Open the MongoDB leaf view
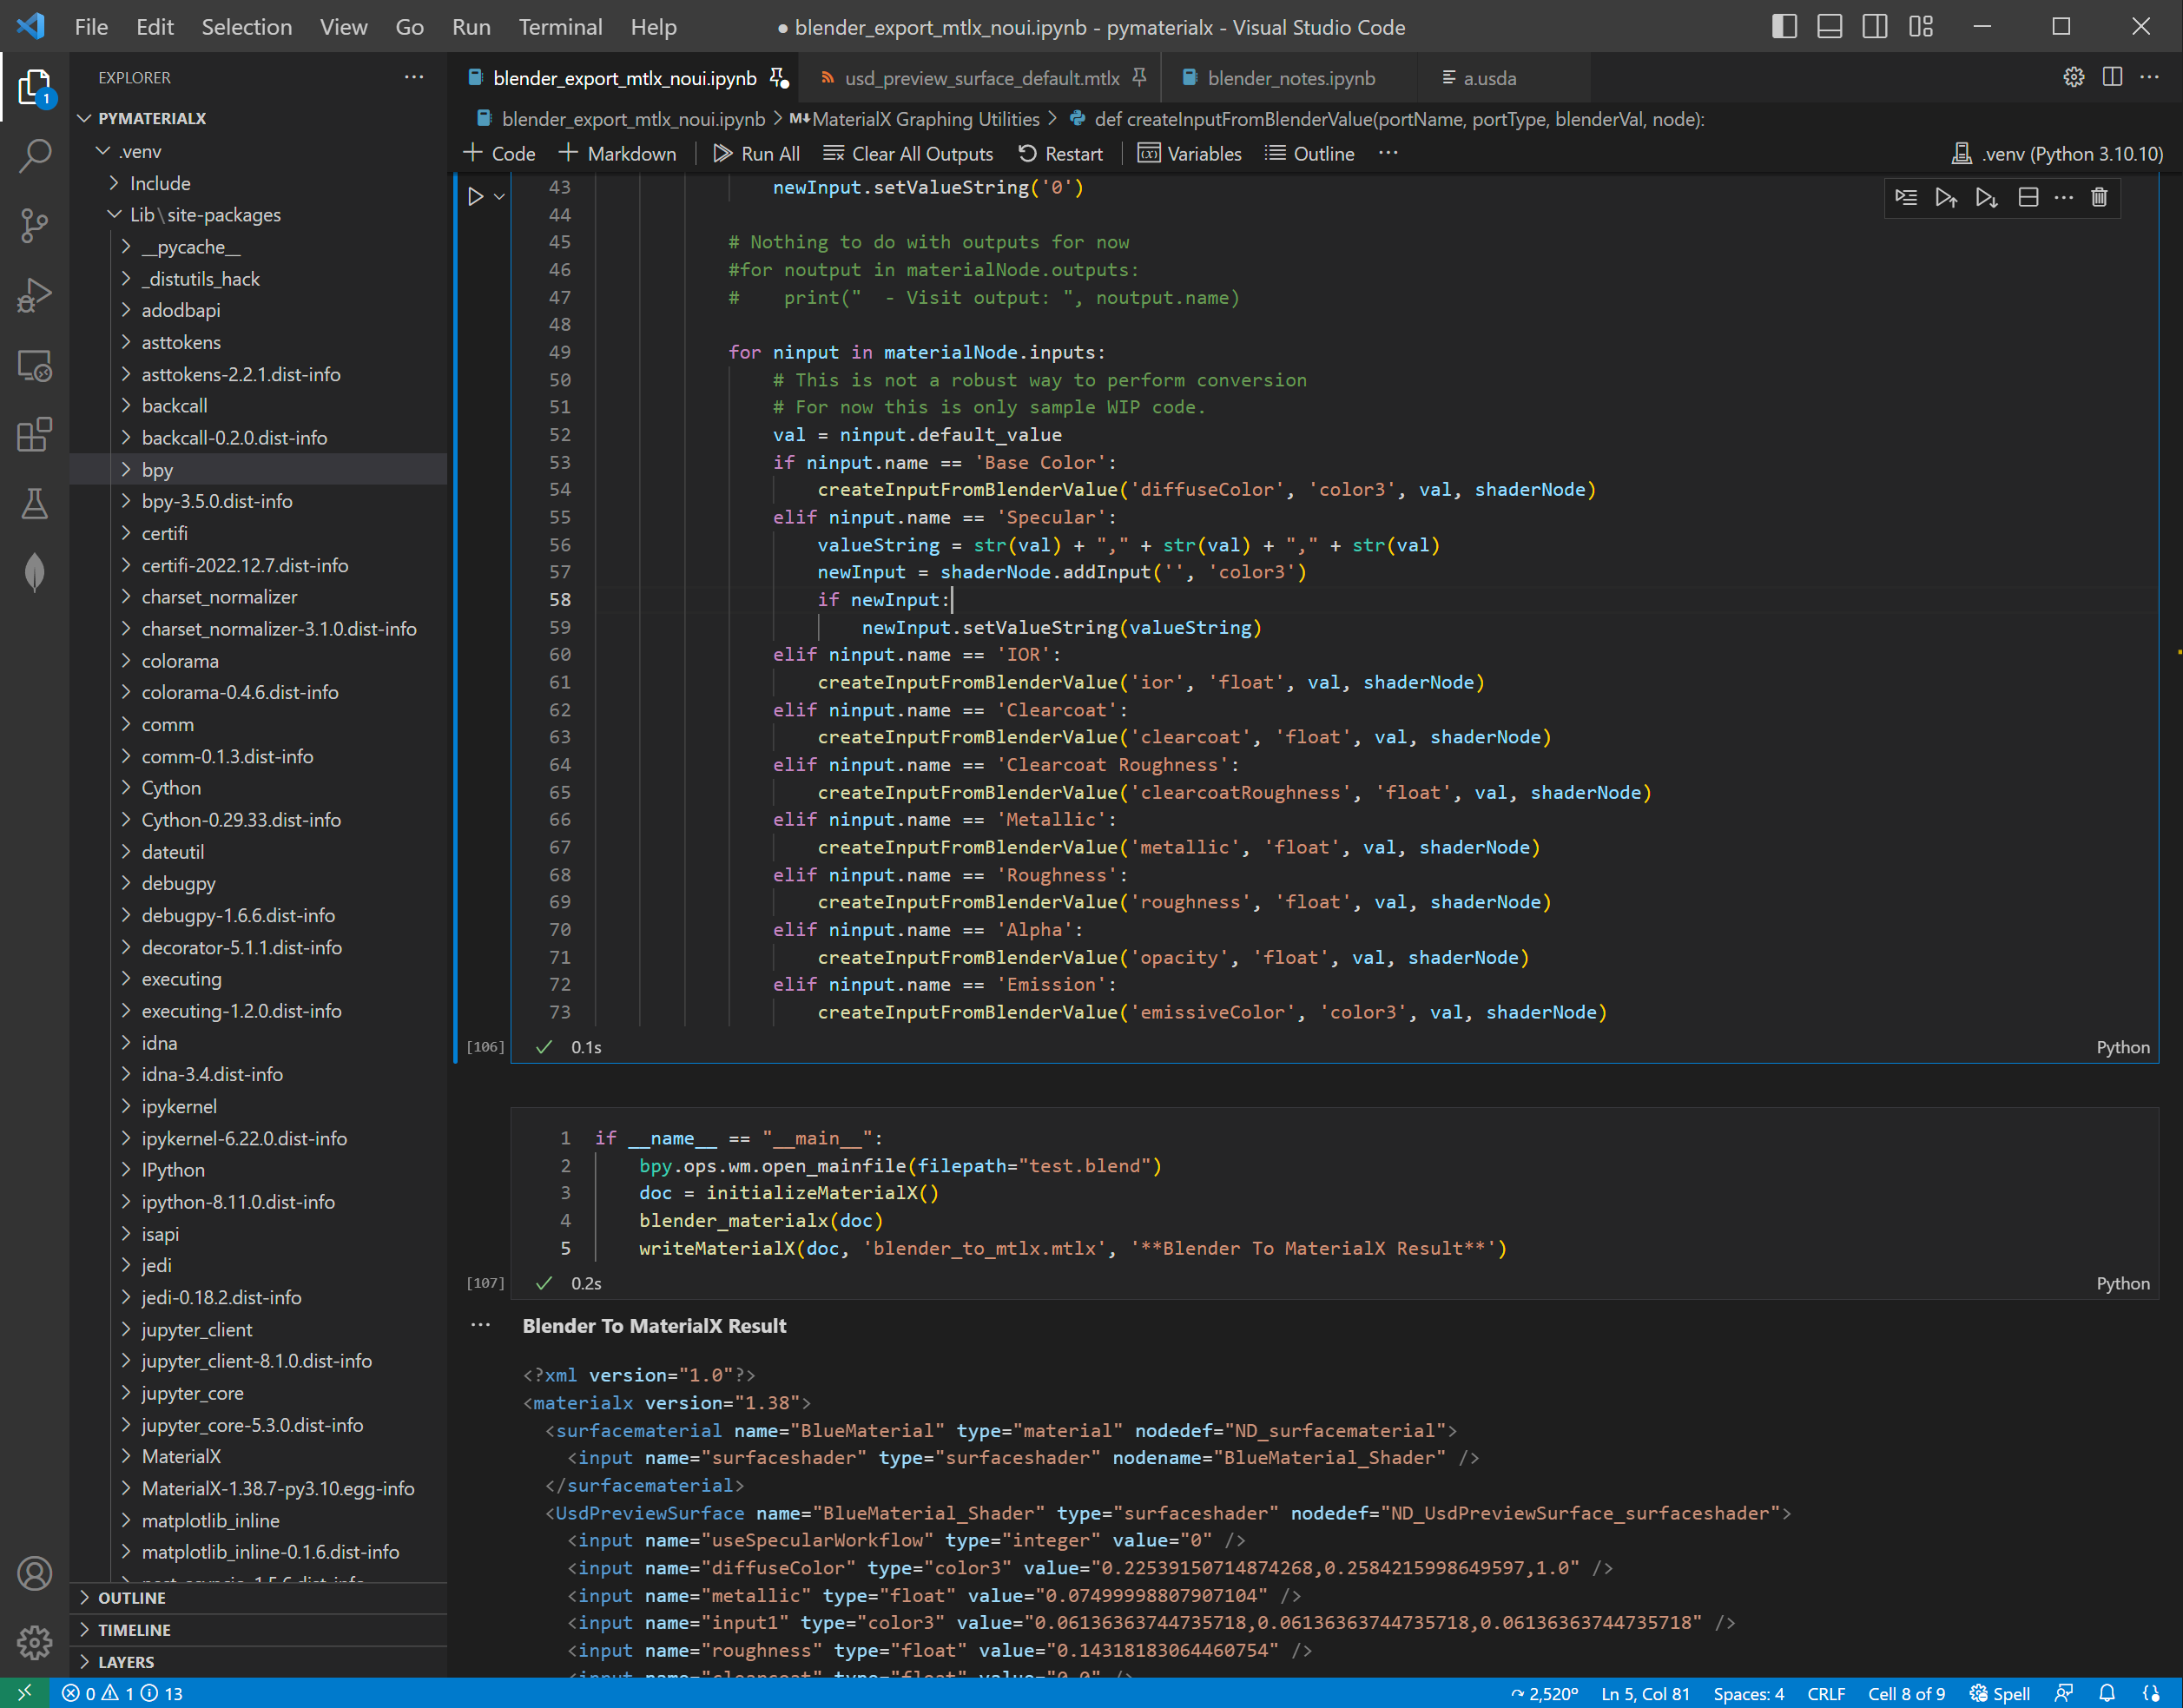2183x1708 pixels. (x=35, y=572)
